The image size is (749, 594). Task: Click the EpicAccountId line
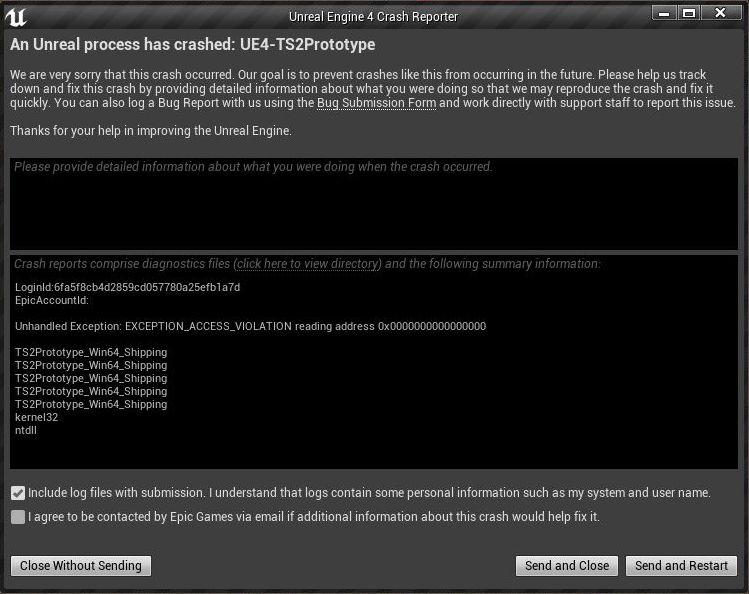[52, 300]
